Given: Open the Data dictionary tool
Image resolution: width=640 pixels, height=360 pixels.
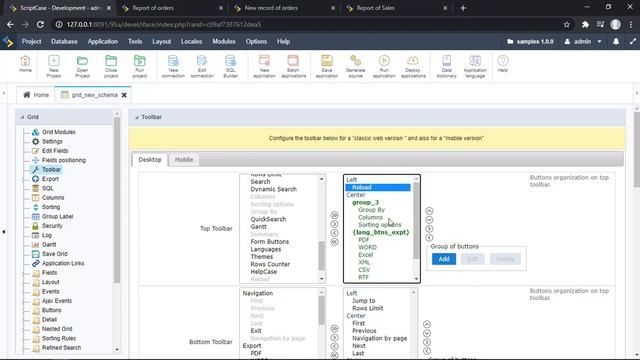Looking at the screenshot, I should [447, 67].
